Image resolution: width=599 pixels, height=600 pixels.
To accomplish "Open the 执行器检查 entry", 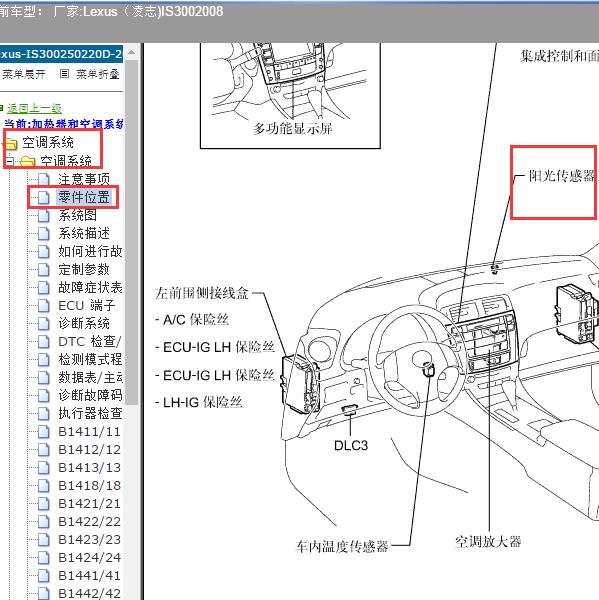I will click(x=90, y=413).
